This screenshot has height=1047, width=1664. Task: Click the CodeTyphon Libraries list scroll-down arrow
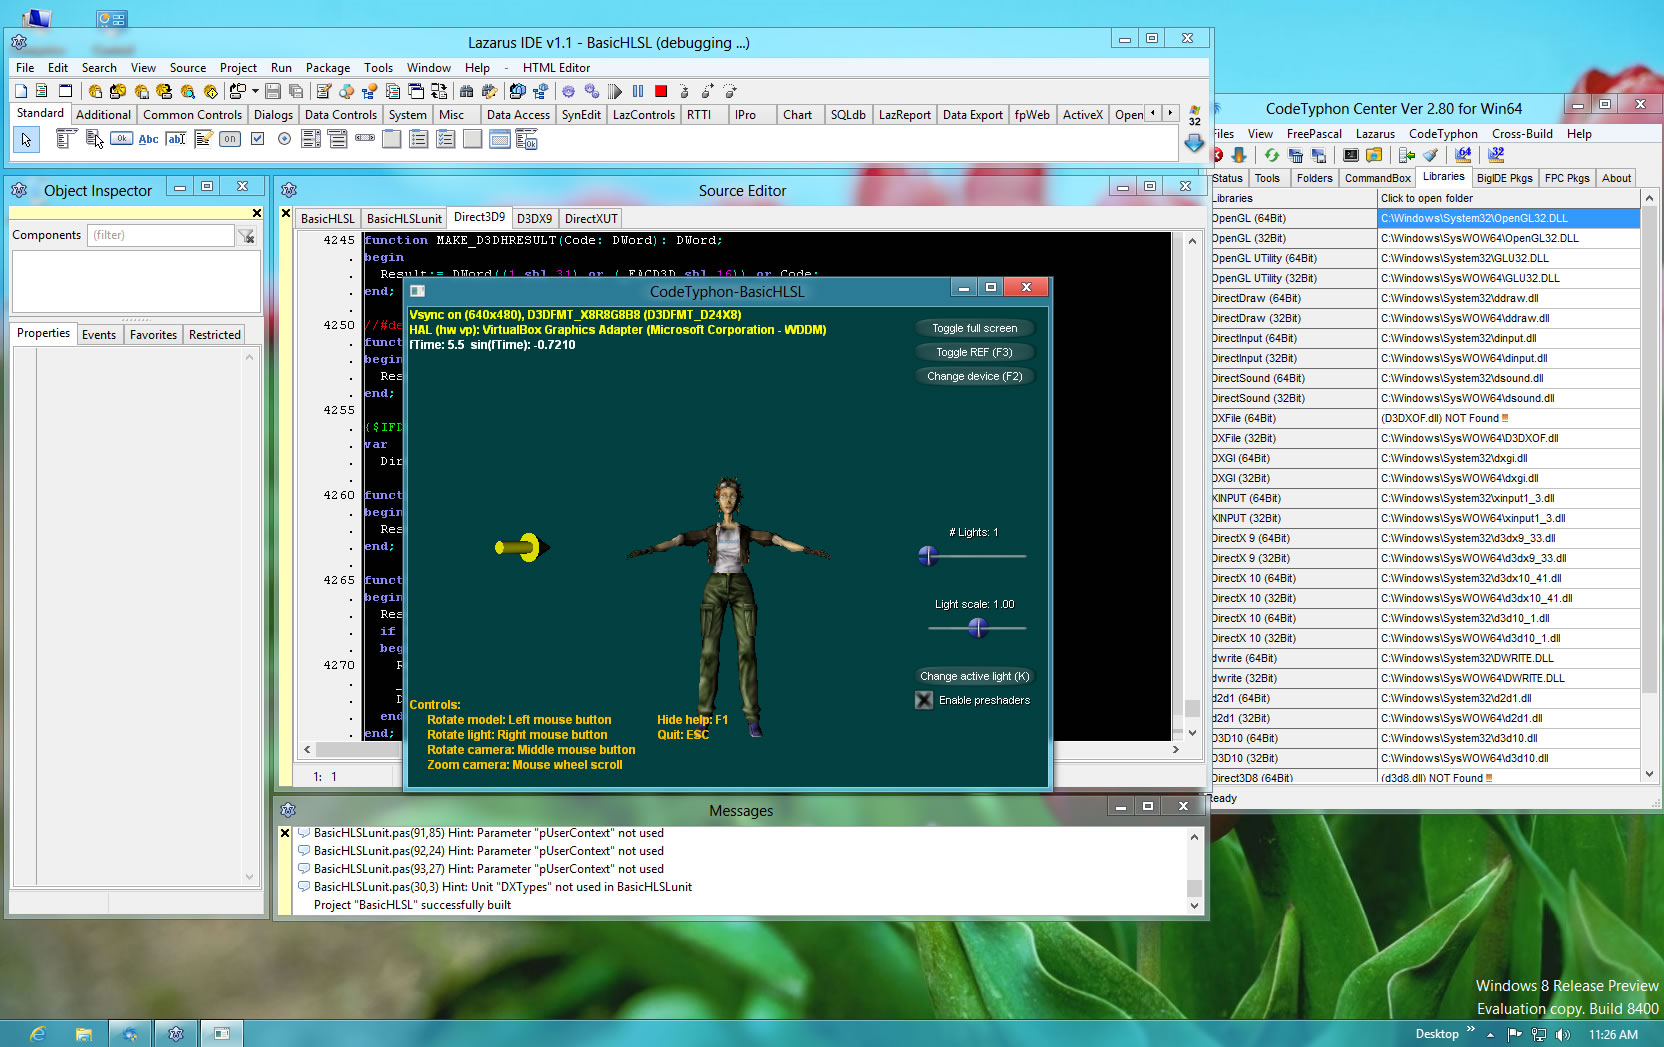(1649, 774)
